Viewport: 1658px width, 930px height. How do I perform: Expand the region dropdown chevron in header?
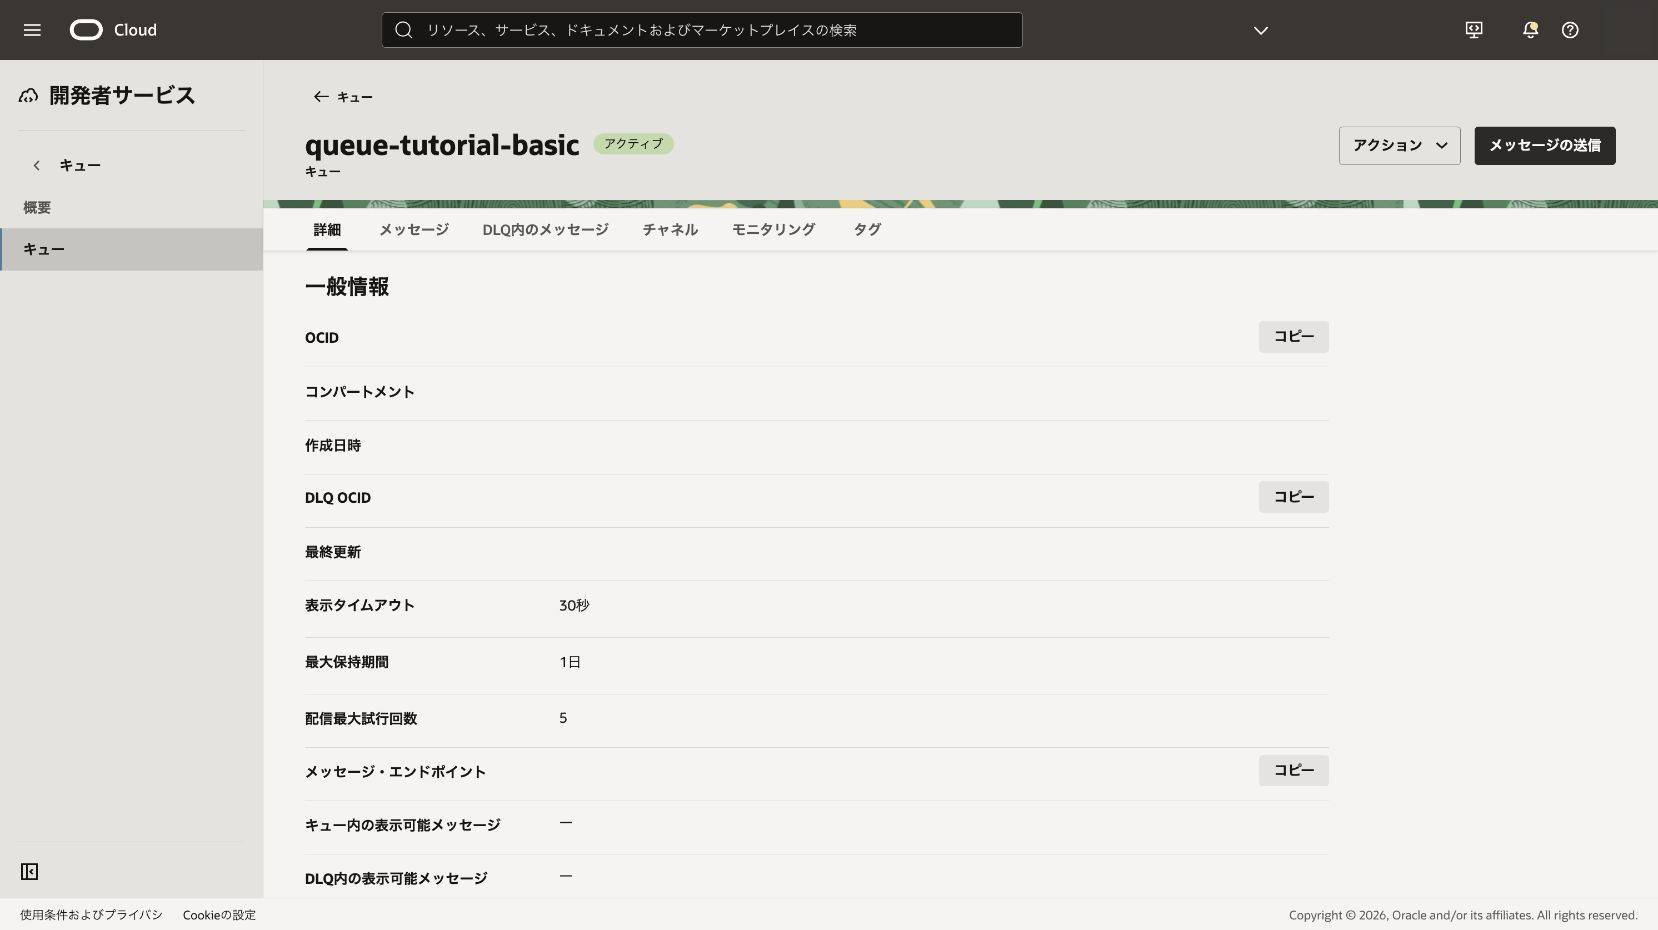point(1261,30)
